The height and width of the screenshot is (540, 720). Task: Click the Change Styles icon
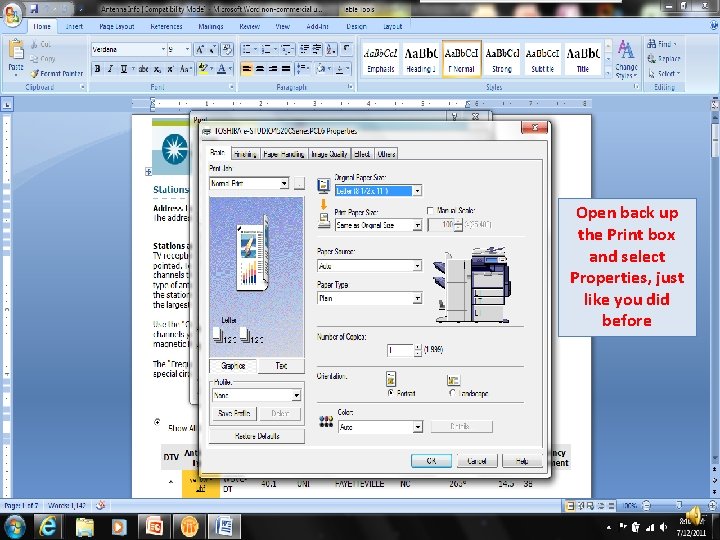pyautogui.click(x=626, y=59)
